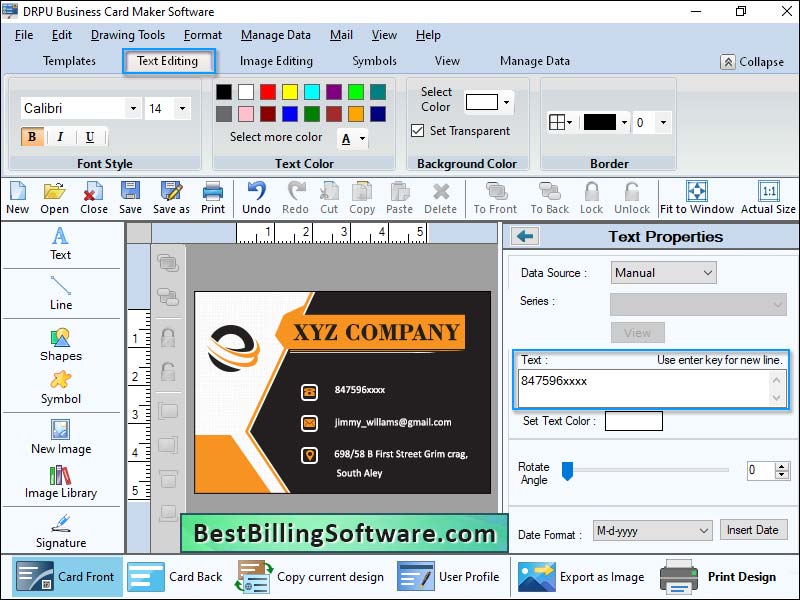The width and height of the screenshot is (800, 600).
Task: Select the Line drawing tool
Action: (x=61, y=293)
